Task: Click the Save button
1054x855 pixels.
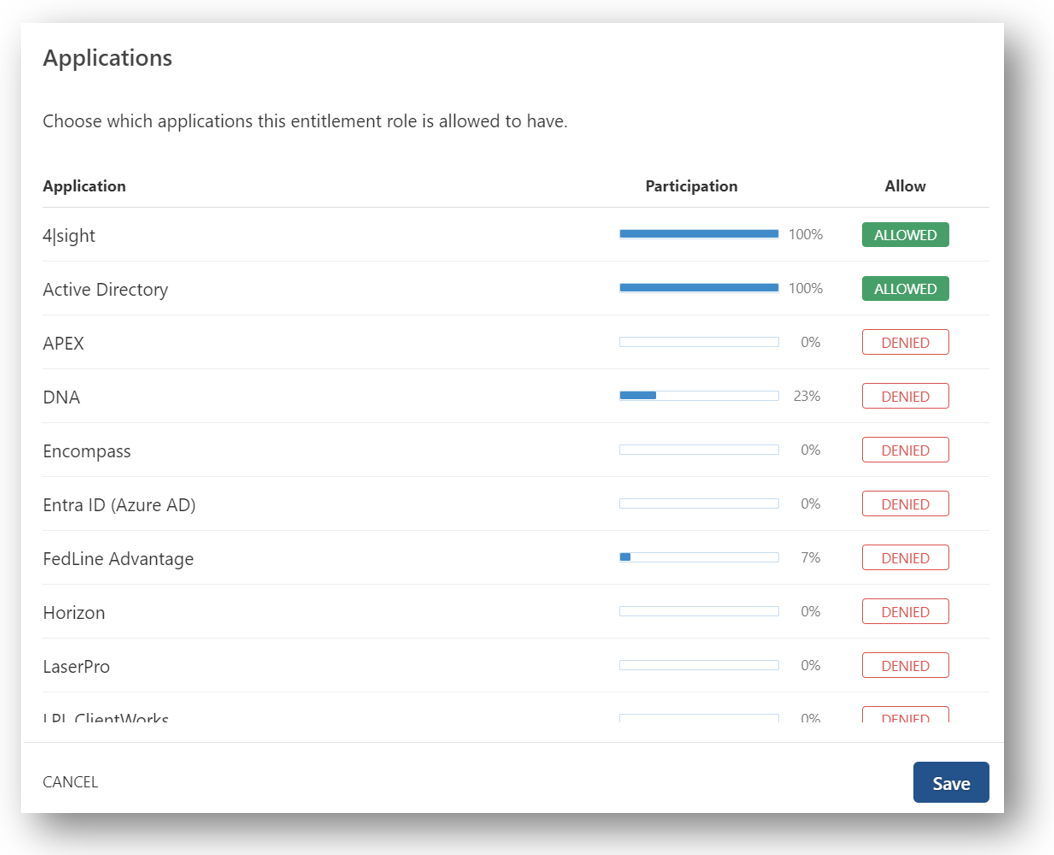Action: pyautogui.click(x=950, y=783)
